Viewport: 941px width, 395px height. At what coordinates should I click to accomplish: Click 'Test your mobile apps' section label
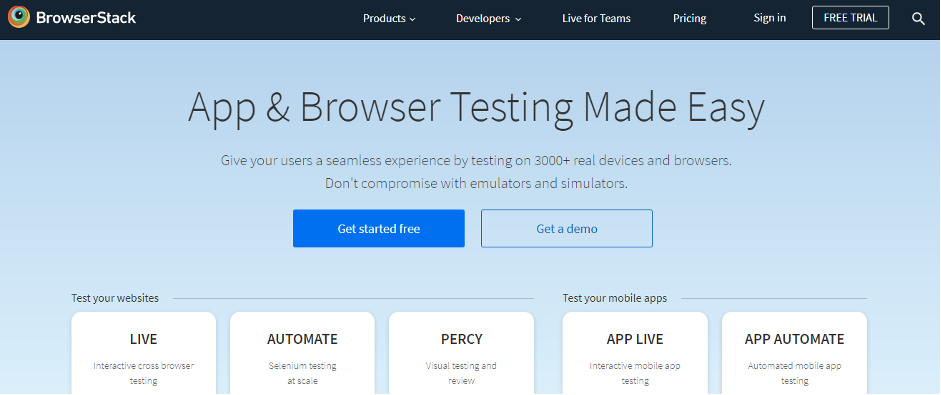[x=615, y=298]
